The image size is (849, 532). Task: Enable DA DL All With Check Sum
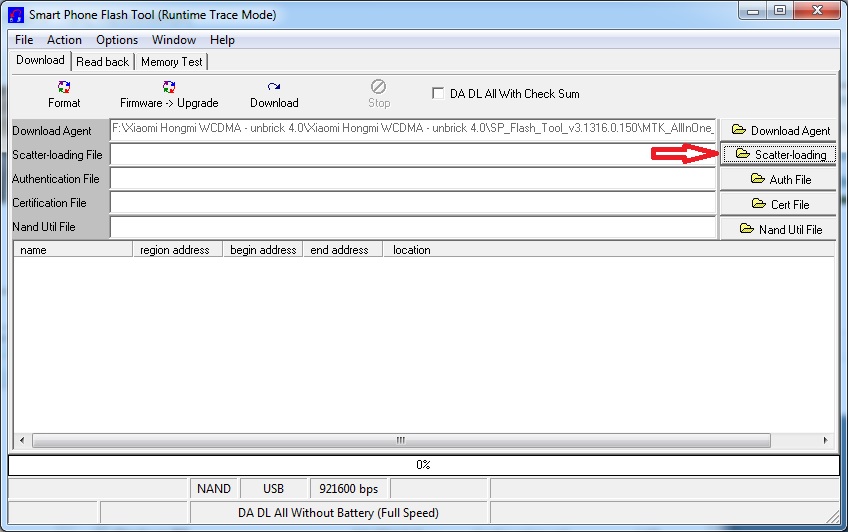pyautogui.click(x=438, y=93)
